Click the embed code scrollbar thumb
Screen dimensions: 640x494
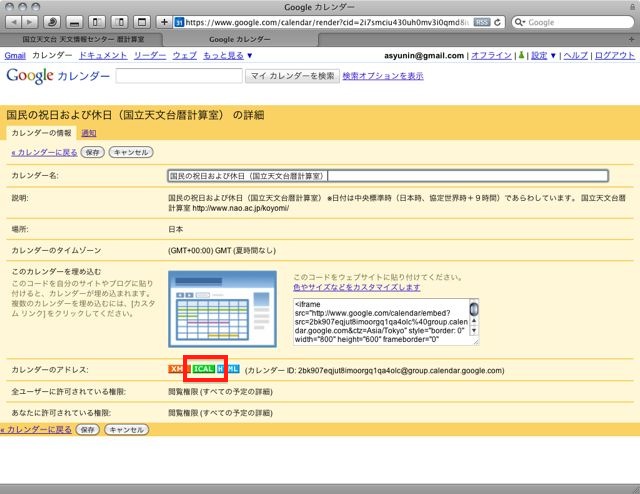coord(474,308)
